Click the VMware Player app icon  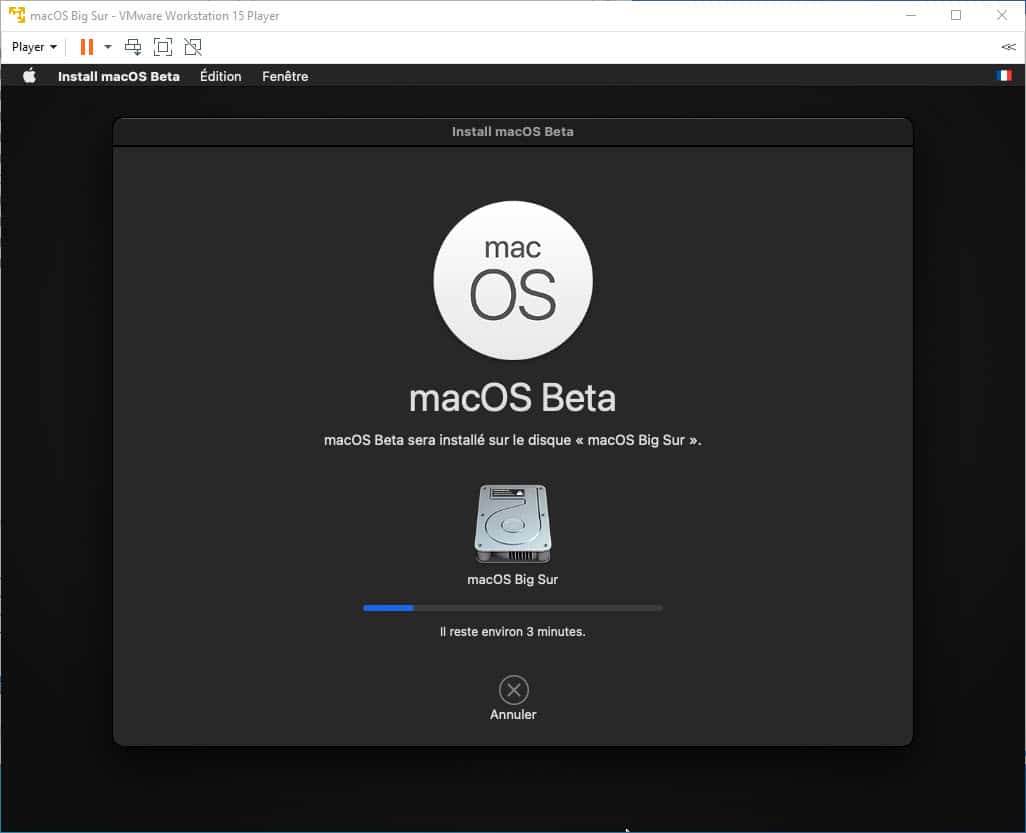(16, 15)
